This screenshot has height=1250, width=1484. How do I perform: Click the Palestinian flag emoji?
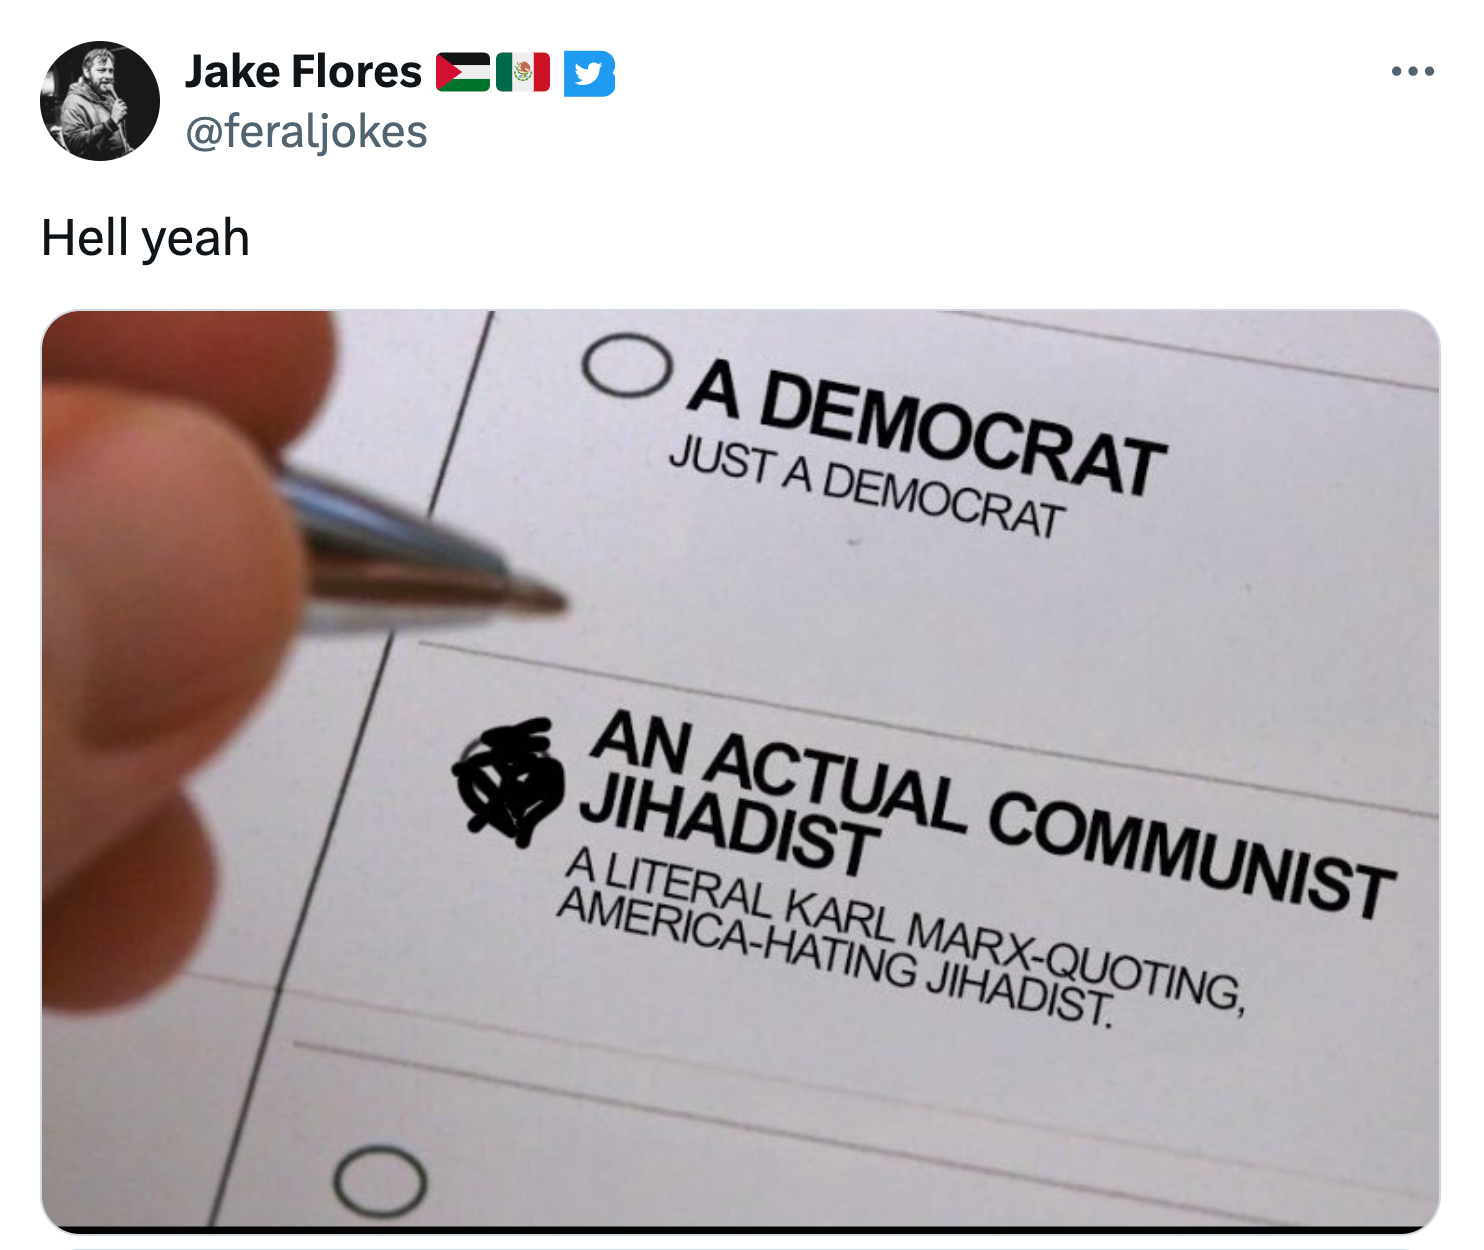[x=463, y=72]
